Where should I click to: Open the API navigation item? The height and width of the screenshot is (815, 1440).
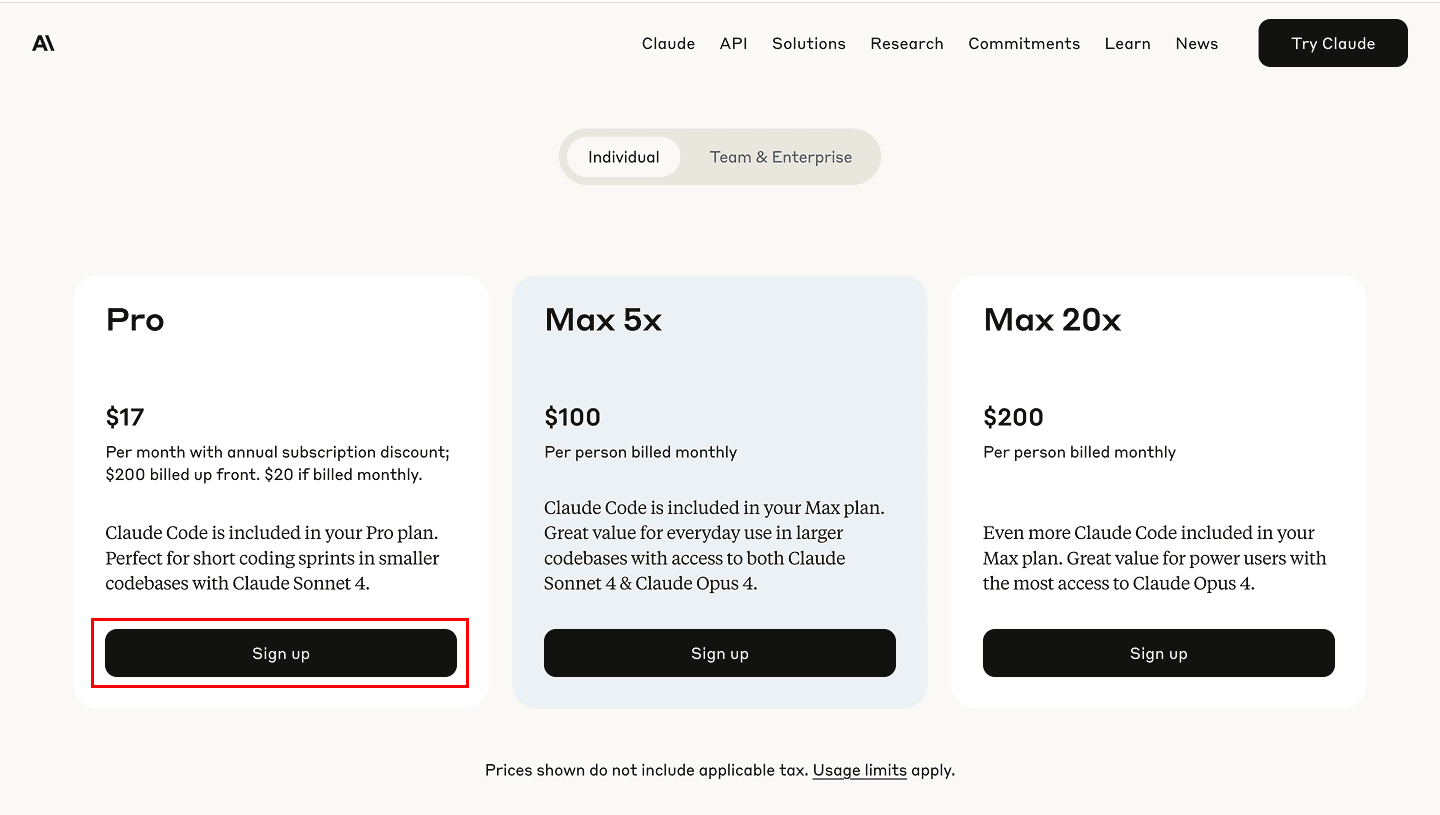733,43
